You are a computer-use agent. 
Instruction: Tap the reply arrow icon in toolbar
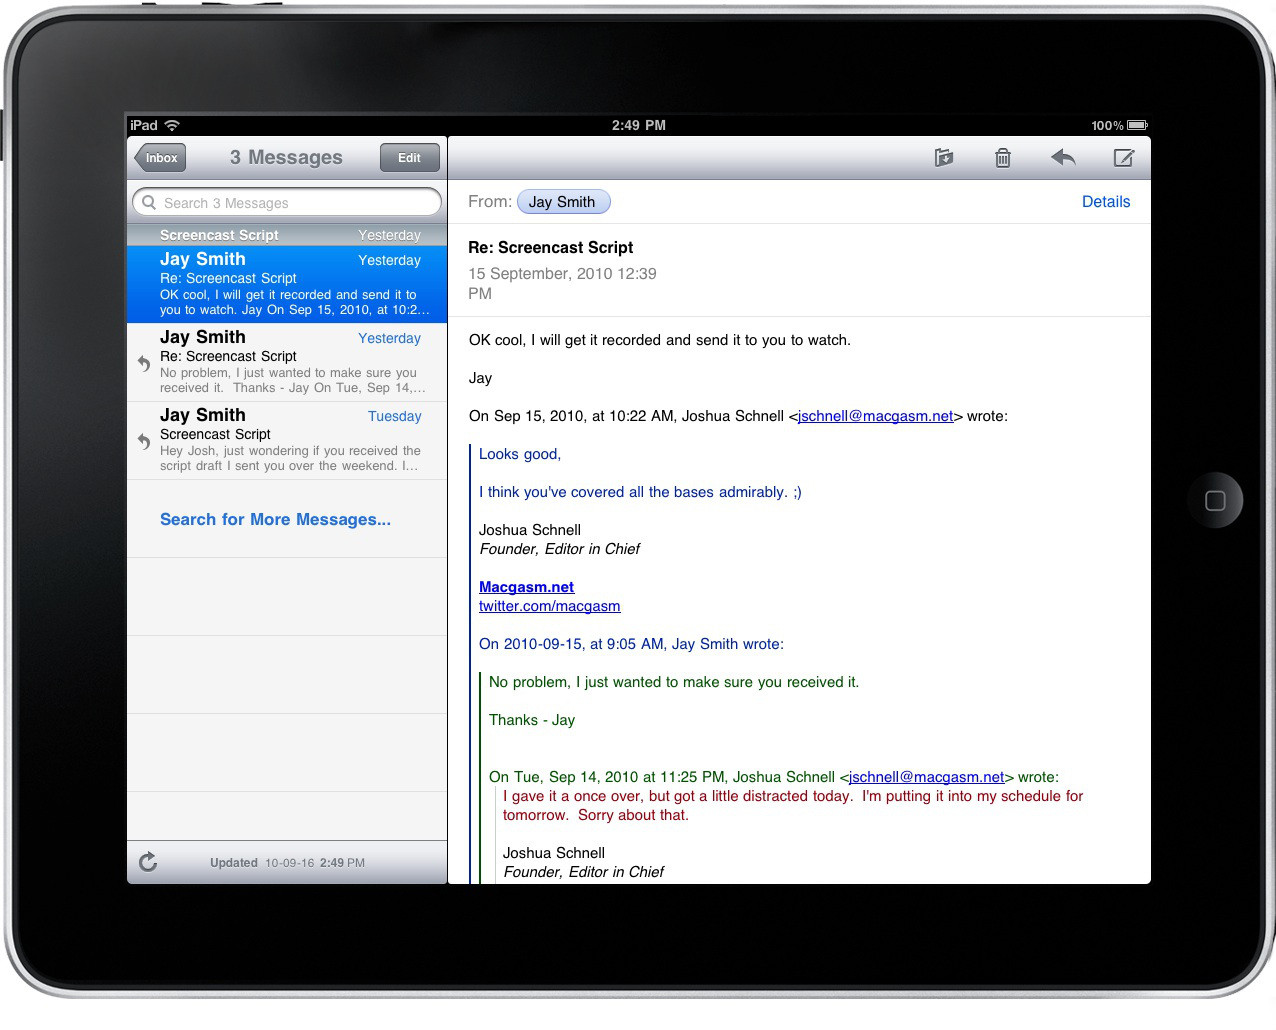(x=1063, y=158)
